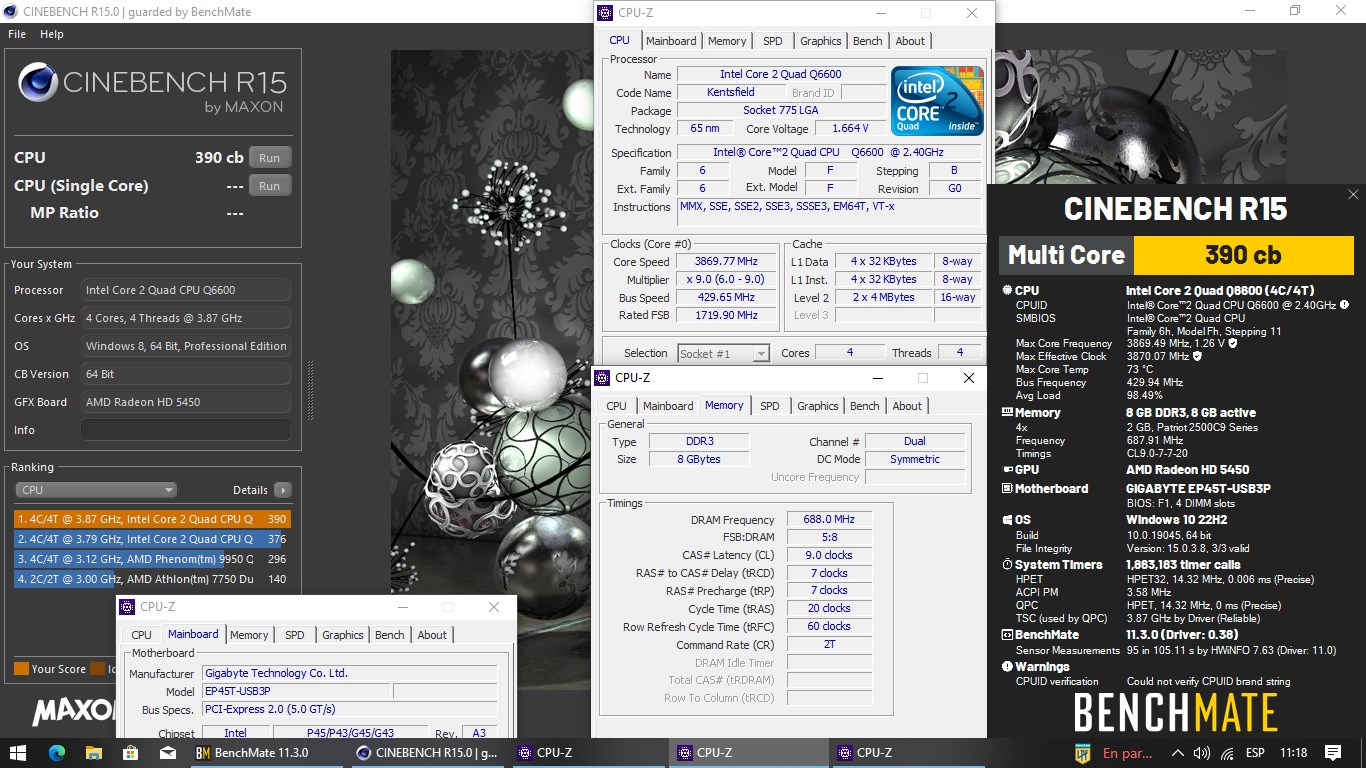Click the shield icon beside Max Effective Clock
The width and height of the screenshot is (1366, 768).
pyautogui.click(x=1197, y=356)
